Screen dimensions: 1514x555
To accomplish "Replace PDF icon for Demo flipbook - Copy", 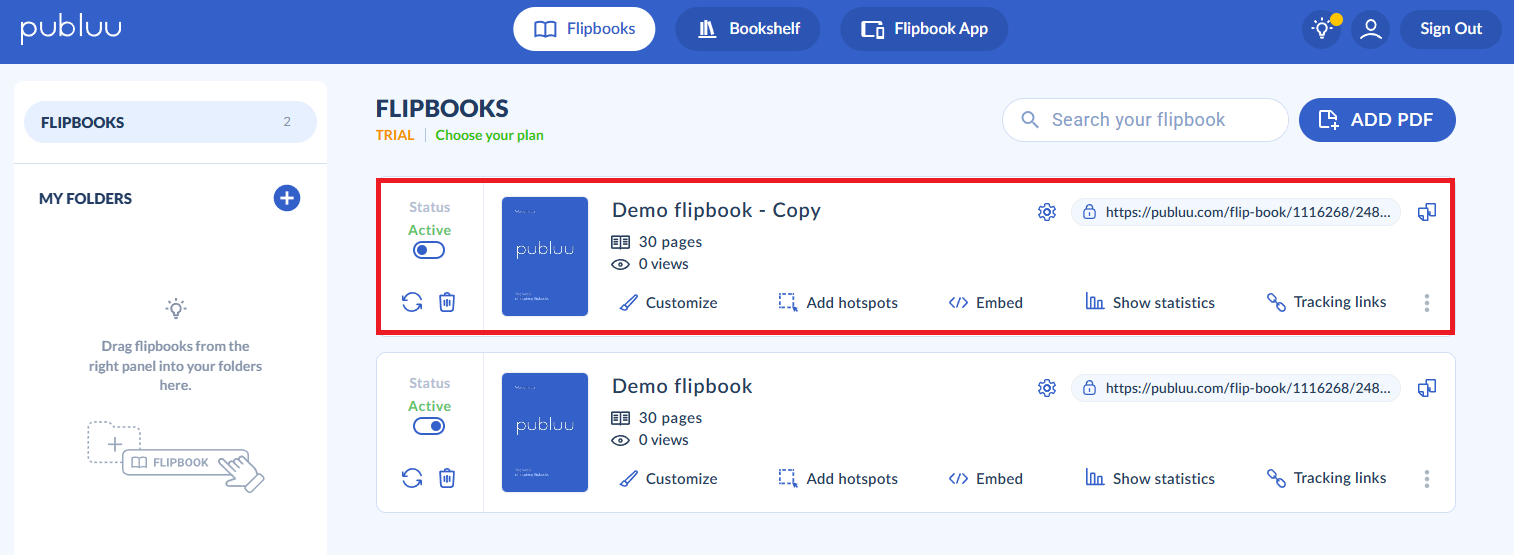I will tap(412, 302).
